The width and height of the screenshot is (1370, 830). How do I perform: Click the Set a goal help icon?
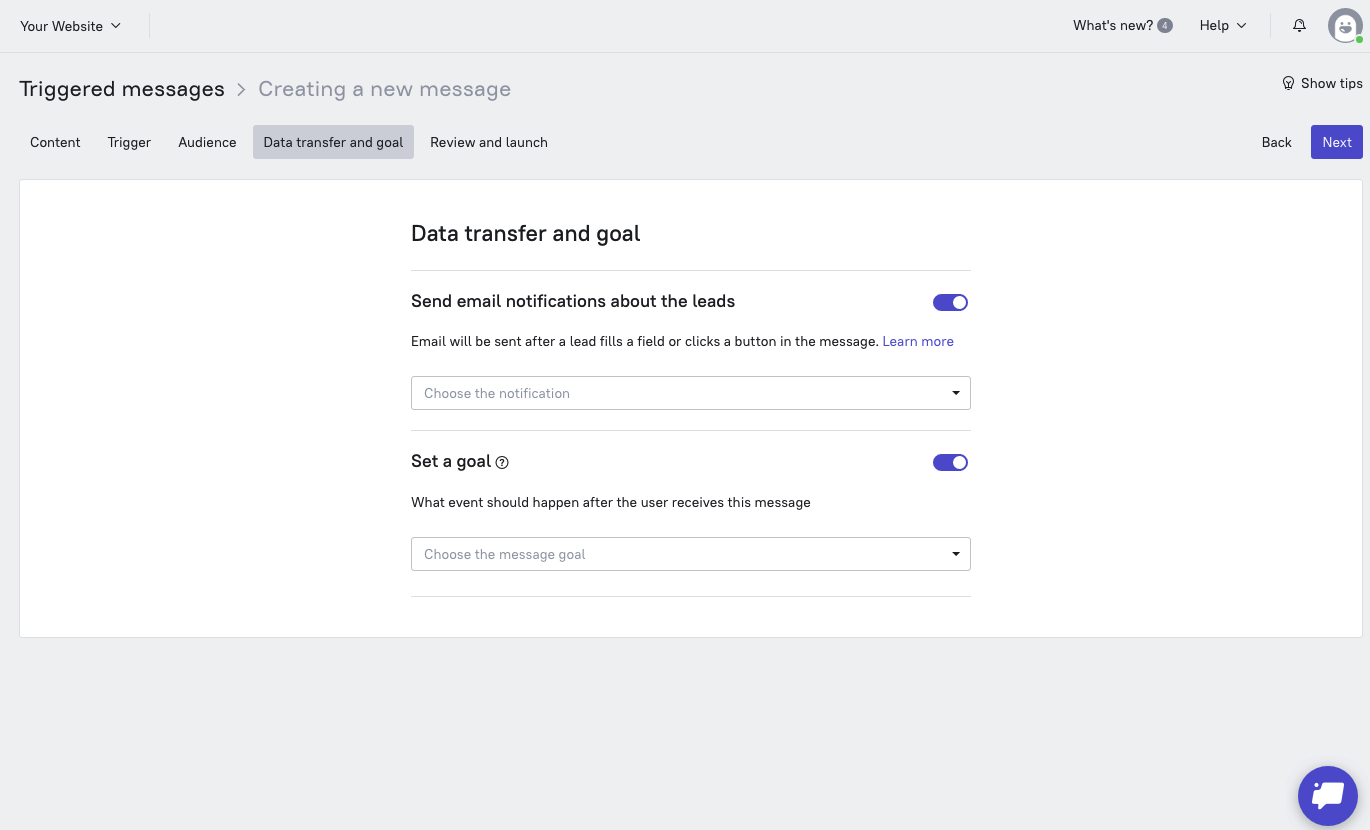coord(502,462)
